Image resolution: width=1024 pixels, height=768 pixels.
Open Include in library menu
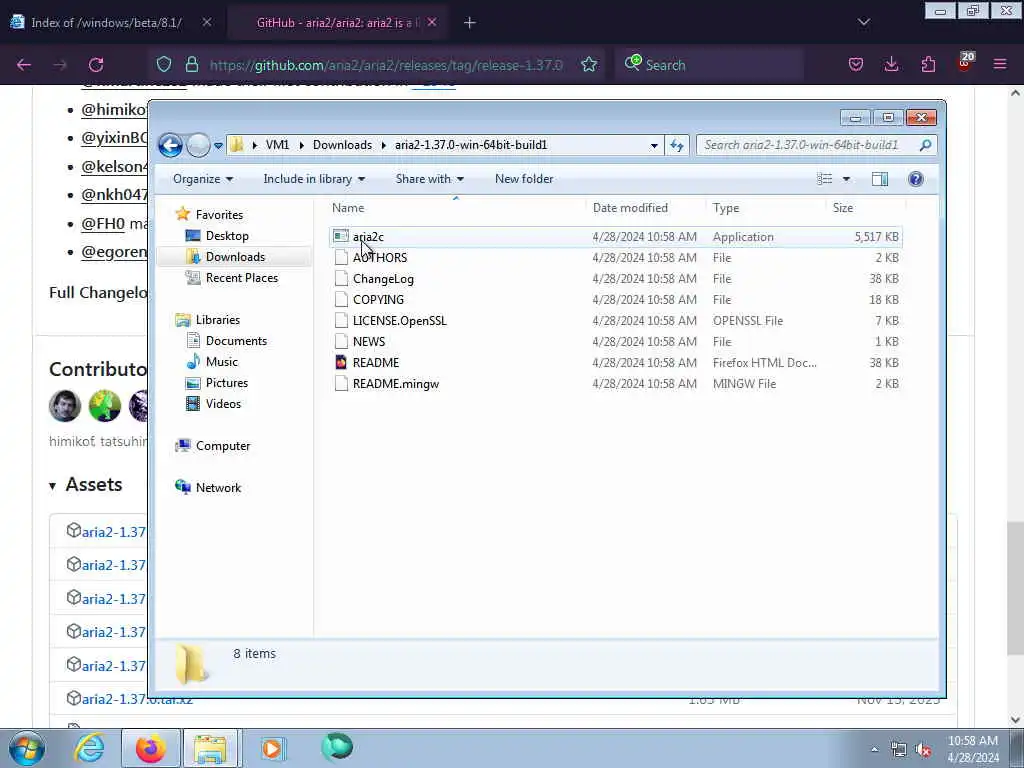pyautogui.click(x=314, y=179)
